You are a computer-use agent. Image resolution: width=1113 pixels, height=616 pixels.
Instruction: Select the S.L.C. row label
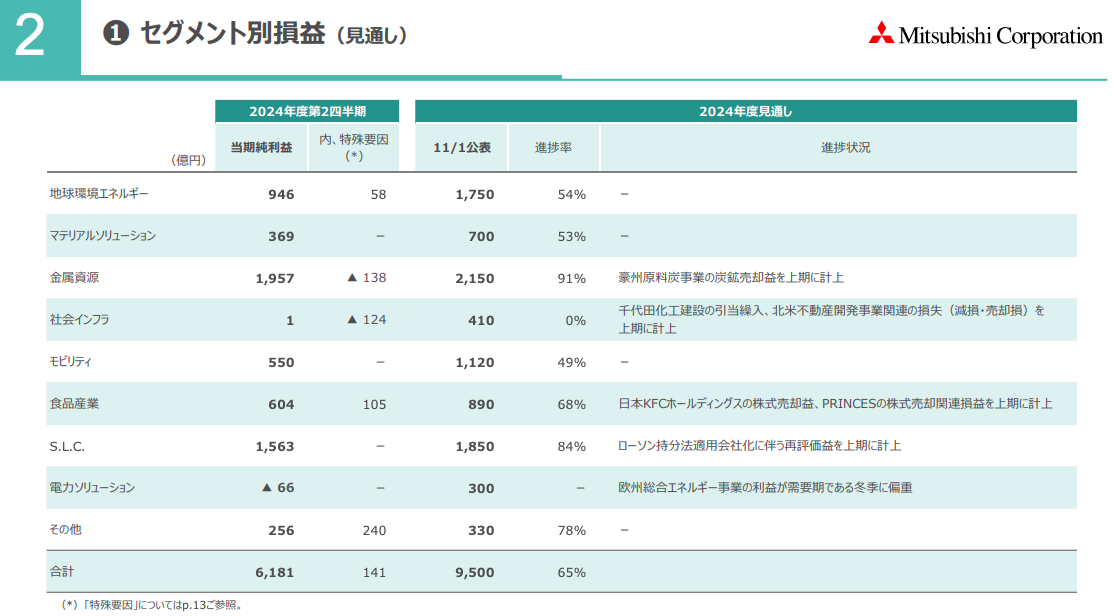pyautogui.click(x=67, y=446)
